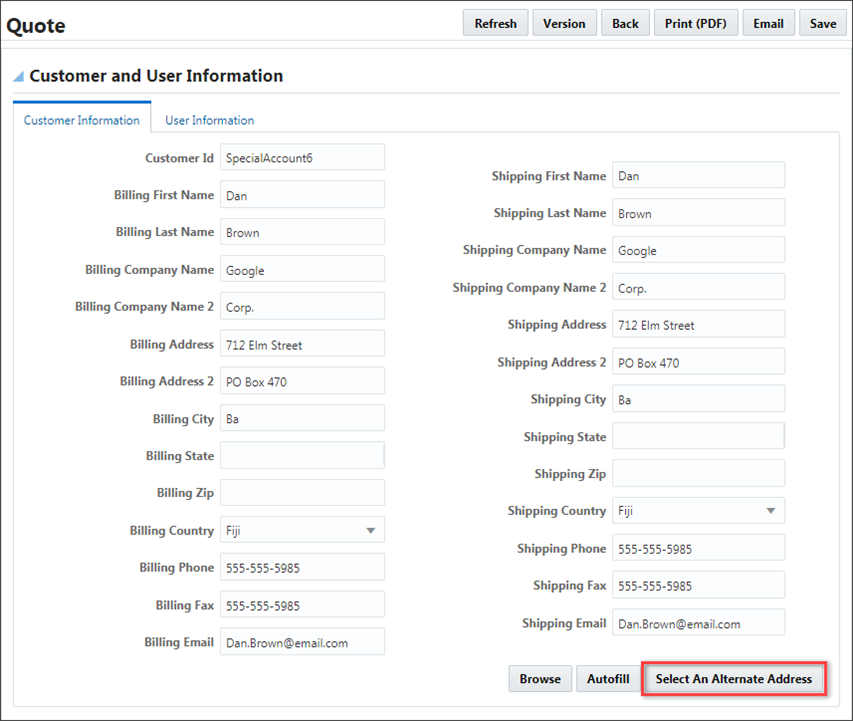Screen dimensions: 853x721
Task: Click the Autofill button
Action: point(607,678)
